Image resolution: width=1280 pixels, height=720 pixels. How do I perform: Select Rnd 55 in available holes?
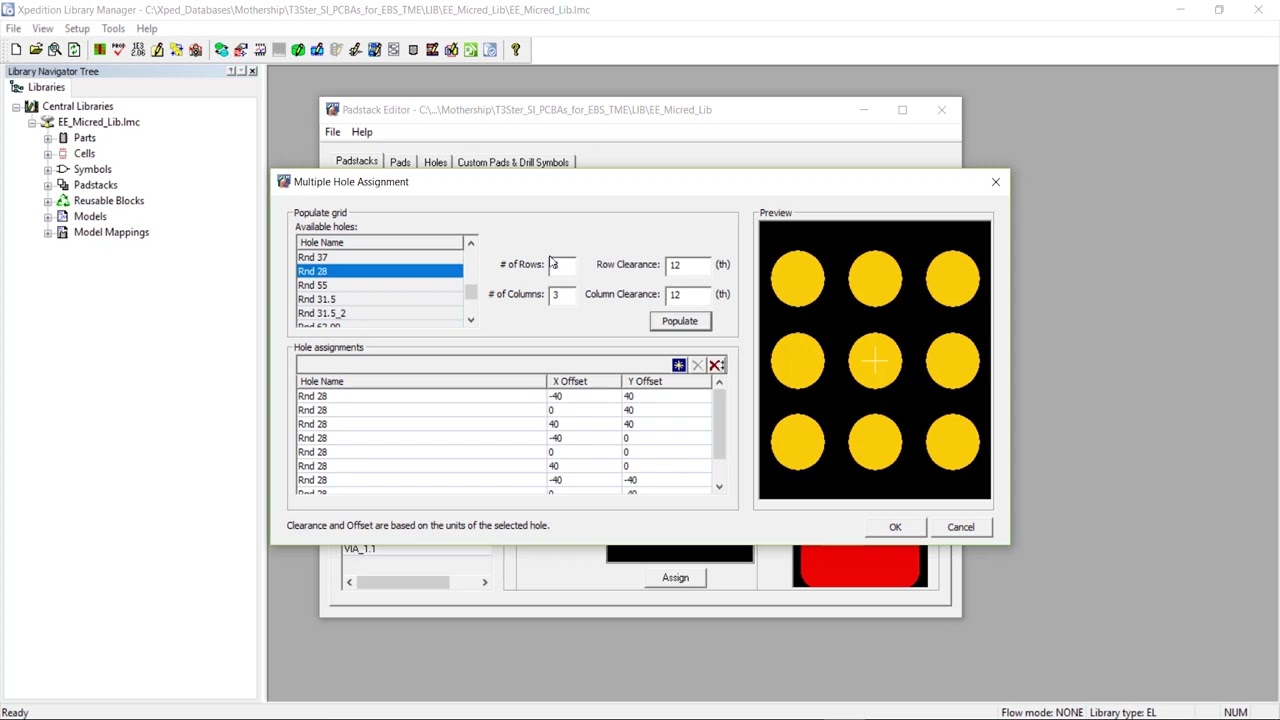click(x=379, y=285)
